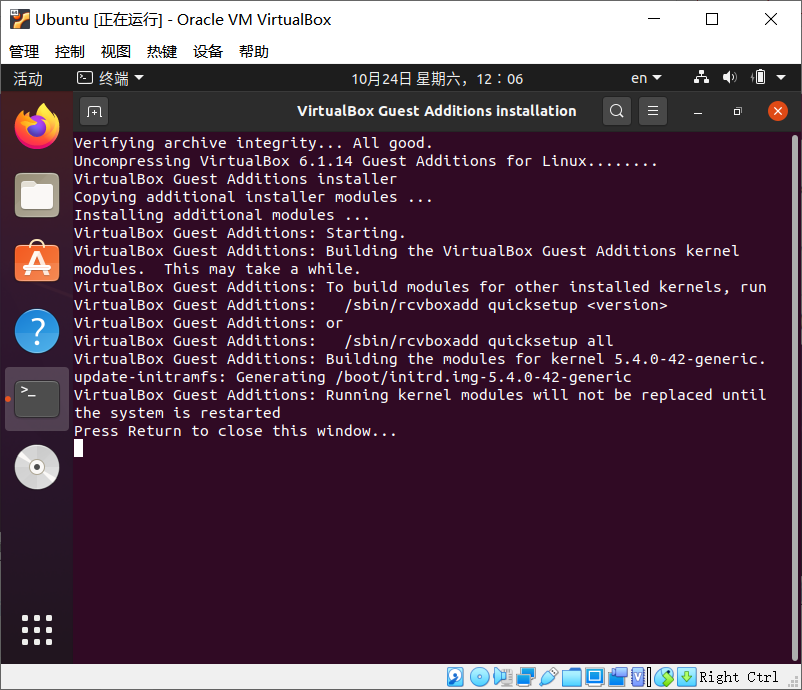Screen dimensions: 802x690
Task: Open the 视图 menu in VirtualBox
Action: (115, 50)
